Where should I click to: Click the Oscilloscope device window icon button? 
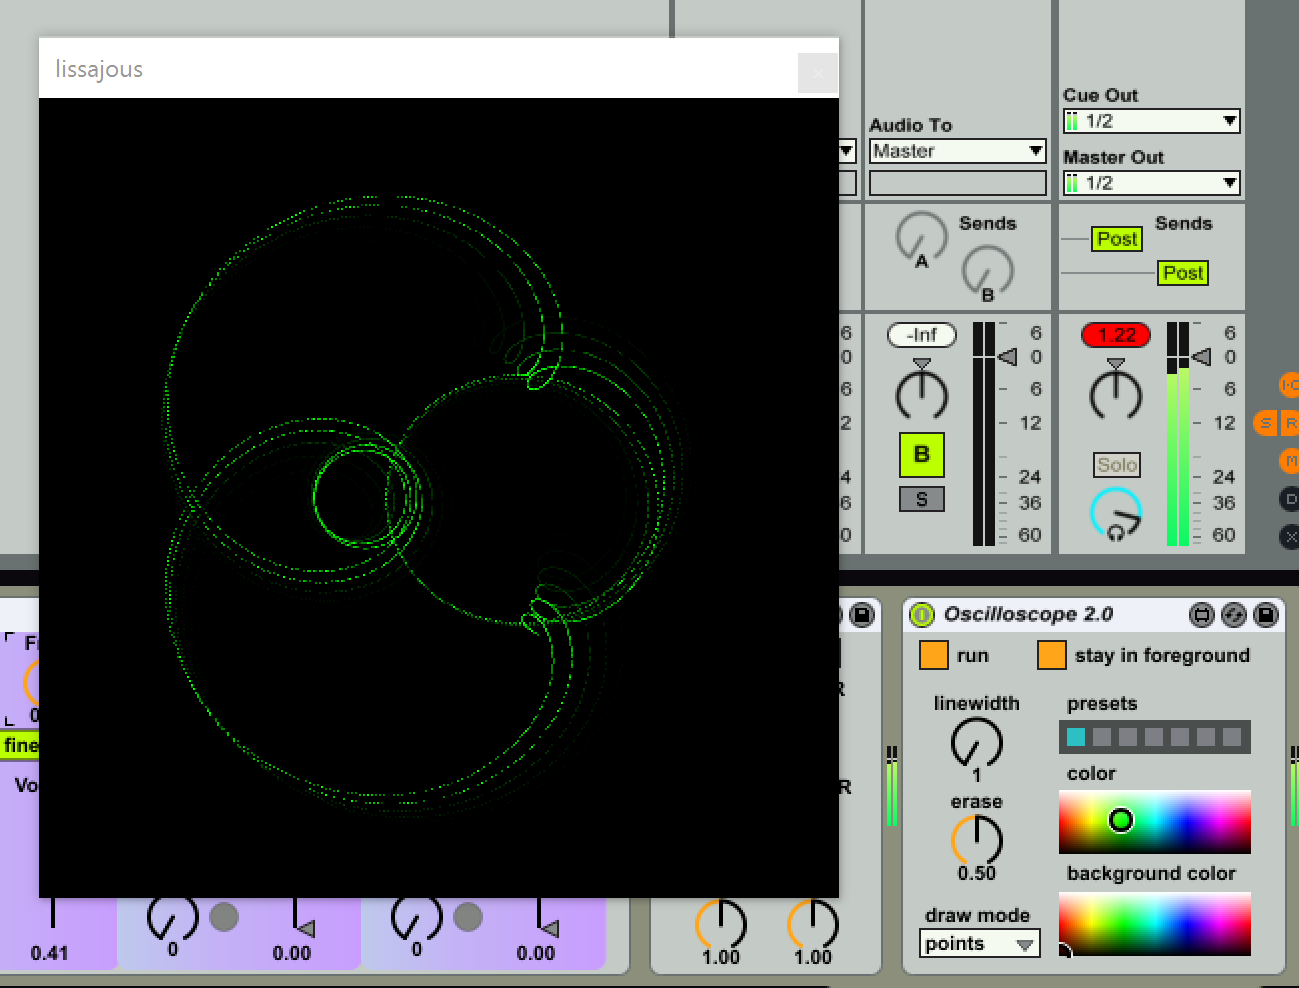point(1202,615)
